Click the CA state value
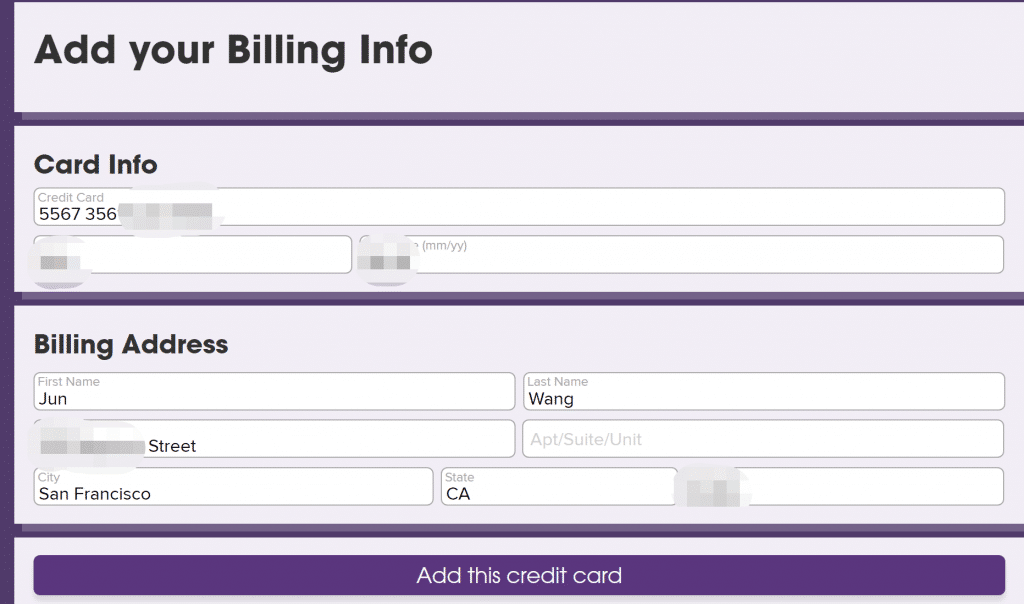Screen dimensions: 1024x604 458,494
